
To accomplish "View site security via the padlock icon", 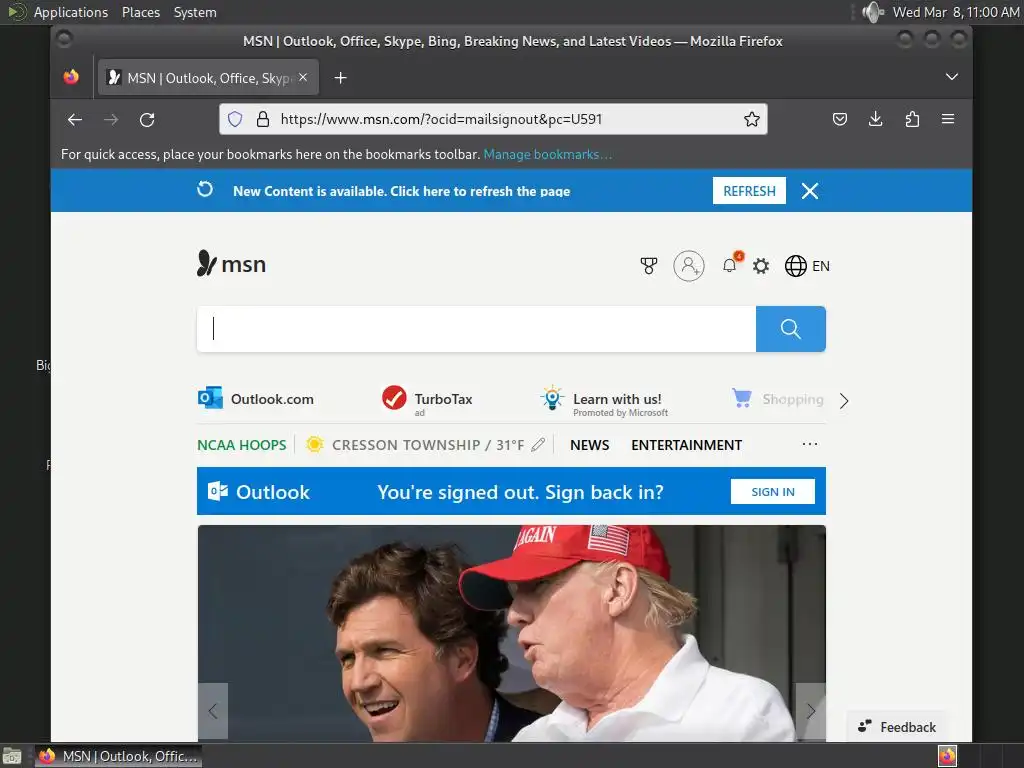I will (263, 119).
